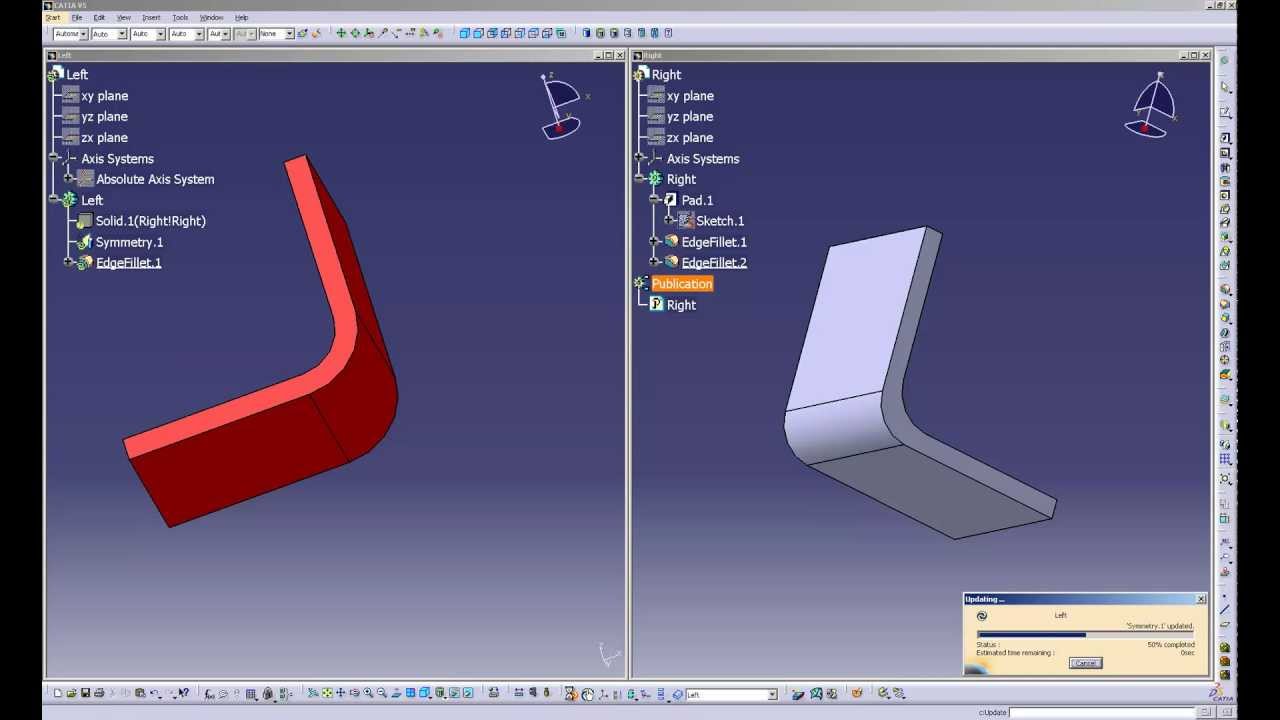Click the compass in the Left window
Viewport: 1280px width, 720px height.
tap(561, 106)
